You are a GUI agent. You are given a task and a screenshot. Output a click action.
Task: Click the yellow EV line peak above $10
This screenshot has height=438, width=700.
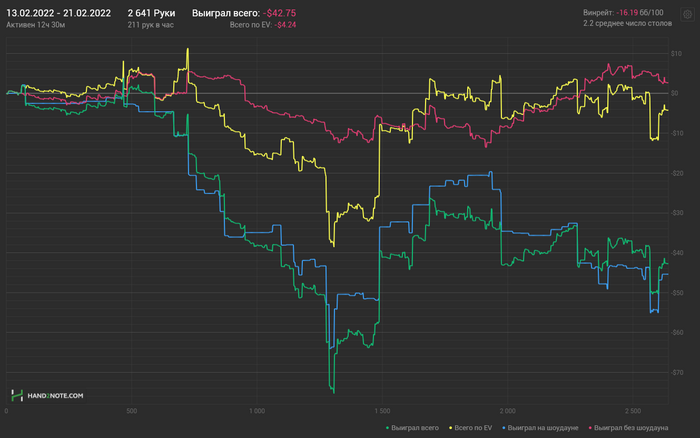point(188,49)
